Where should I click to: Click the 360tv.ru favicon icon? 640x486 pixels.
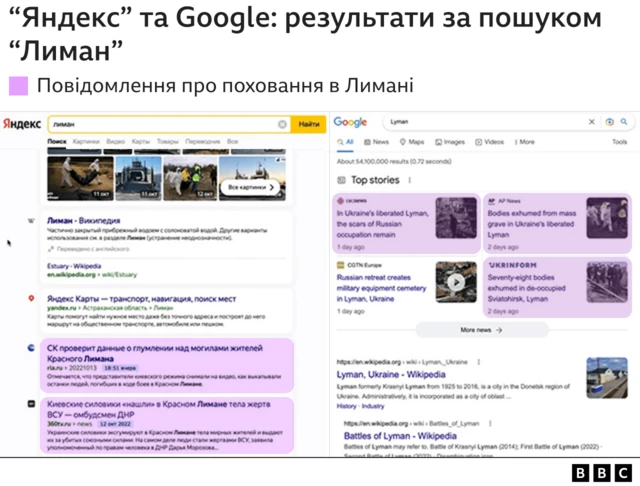coord(31,404)
